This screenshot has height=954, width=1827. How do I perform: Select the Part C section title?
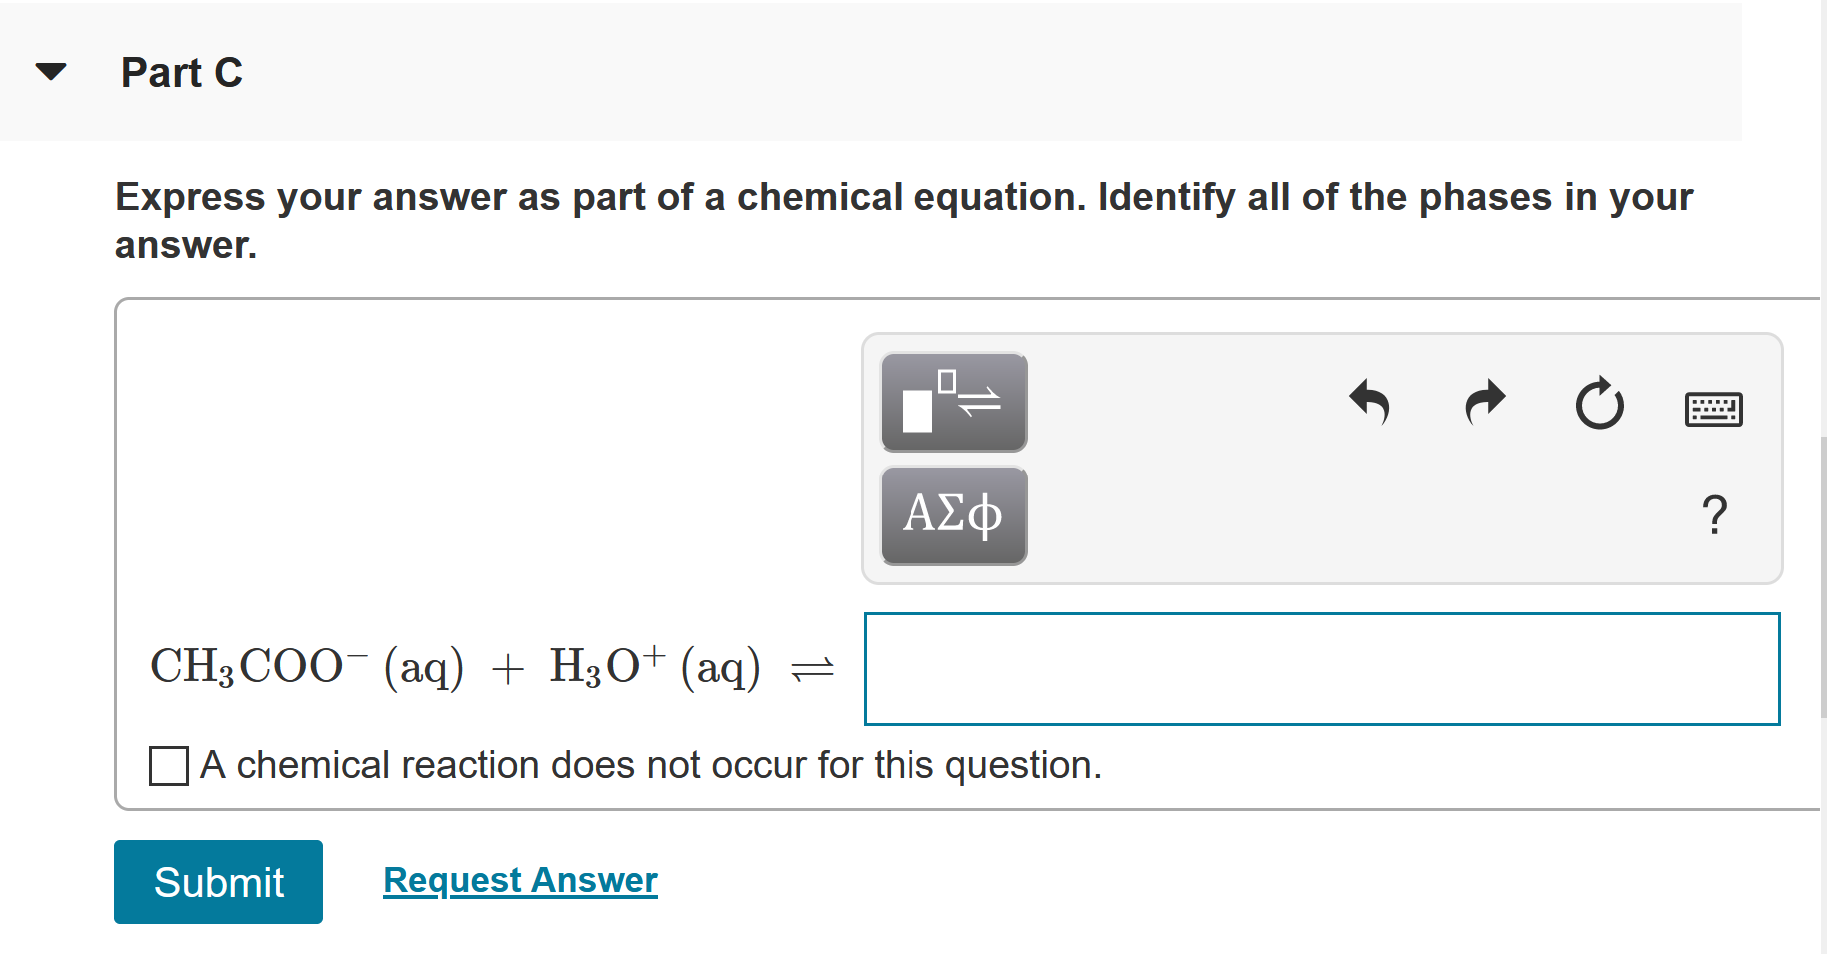click(181, 71)
